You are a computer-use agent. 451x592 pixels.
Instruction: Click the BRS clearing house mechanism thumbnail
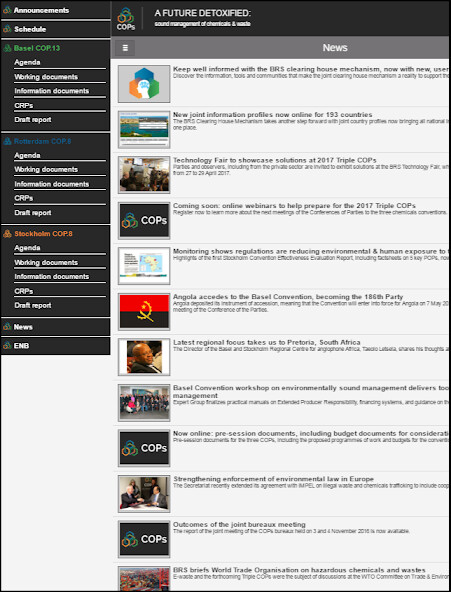tap(144, 84)
